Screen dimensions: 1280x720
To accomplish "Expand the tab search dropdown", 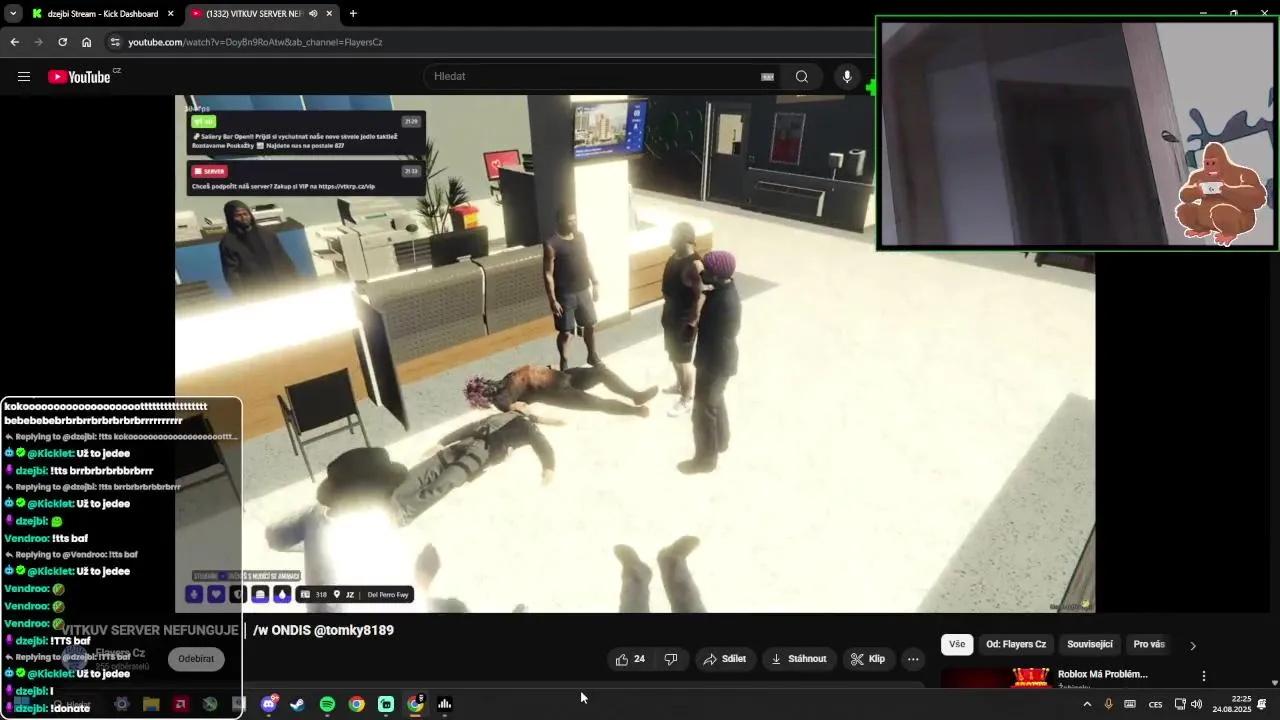I will coord(13,14).
